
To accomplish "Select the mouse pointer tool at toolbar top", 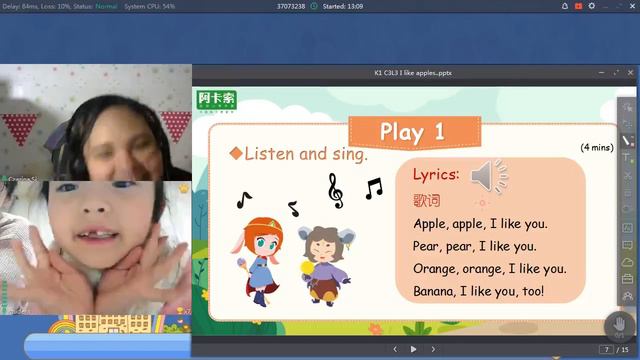I will pos(627,107).
